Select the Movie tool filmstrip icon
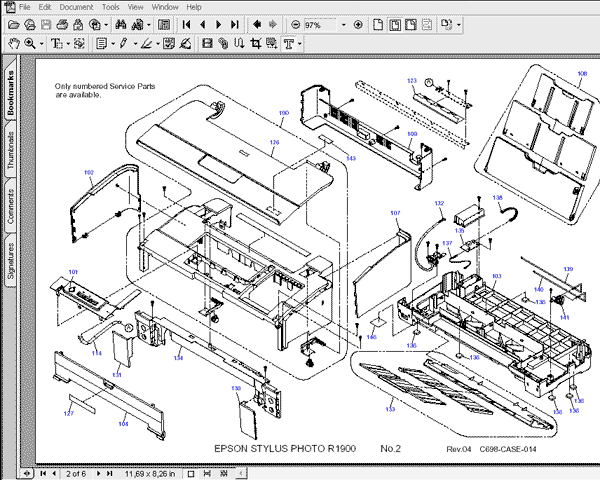Image resolution: width=600 pixels, height=480 pixels. 207,44
